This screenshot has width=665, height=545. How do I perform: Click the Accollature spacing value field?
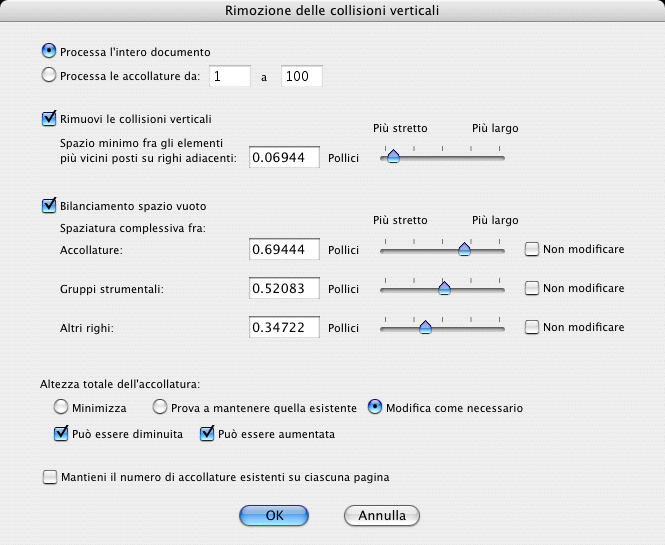pyautogui.click(x=283, y=249)
